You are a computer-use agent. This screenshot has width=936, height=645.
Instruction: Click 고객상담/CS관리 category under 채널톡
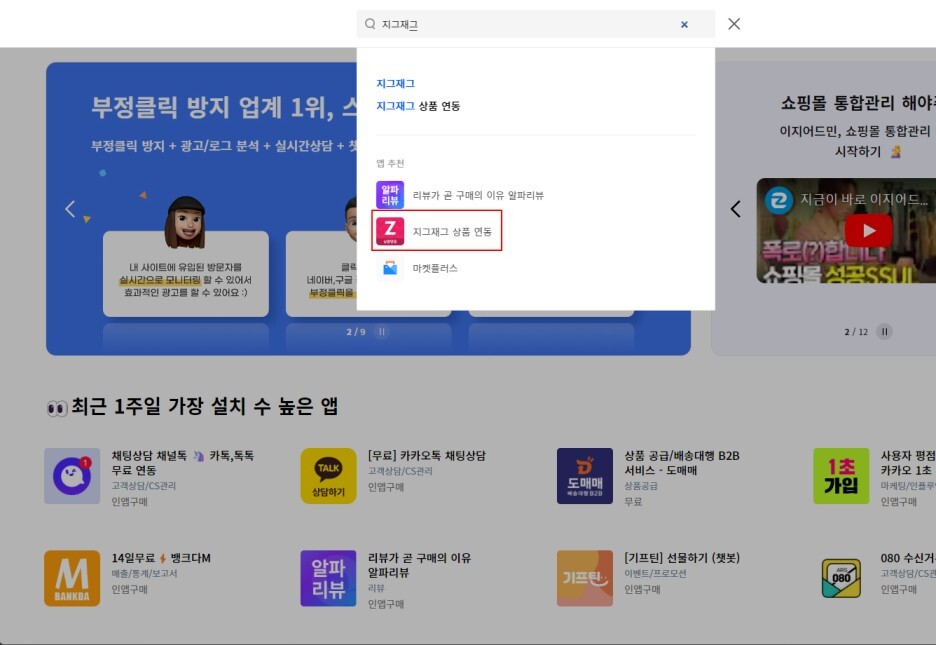pos(143,486)
